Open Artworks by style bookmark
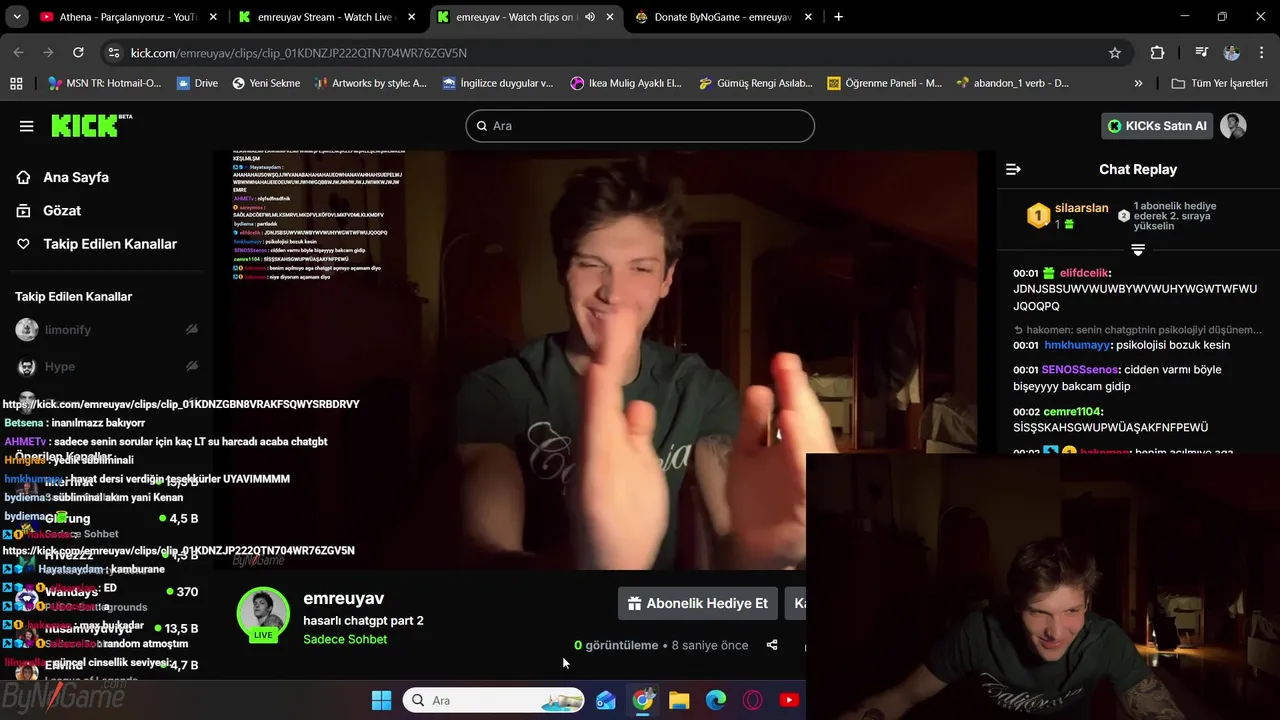The height and width of the screenshot is (720, 1280). pyautogui.click(x=370, y=83)
